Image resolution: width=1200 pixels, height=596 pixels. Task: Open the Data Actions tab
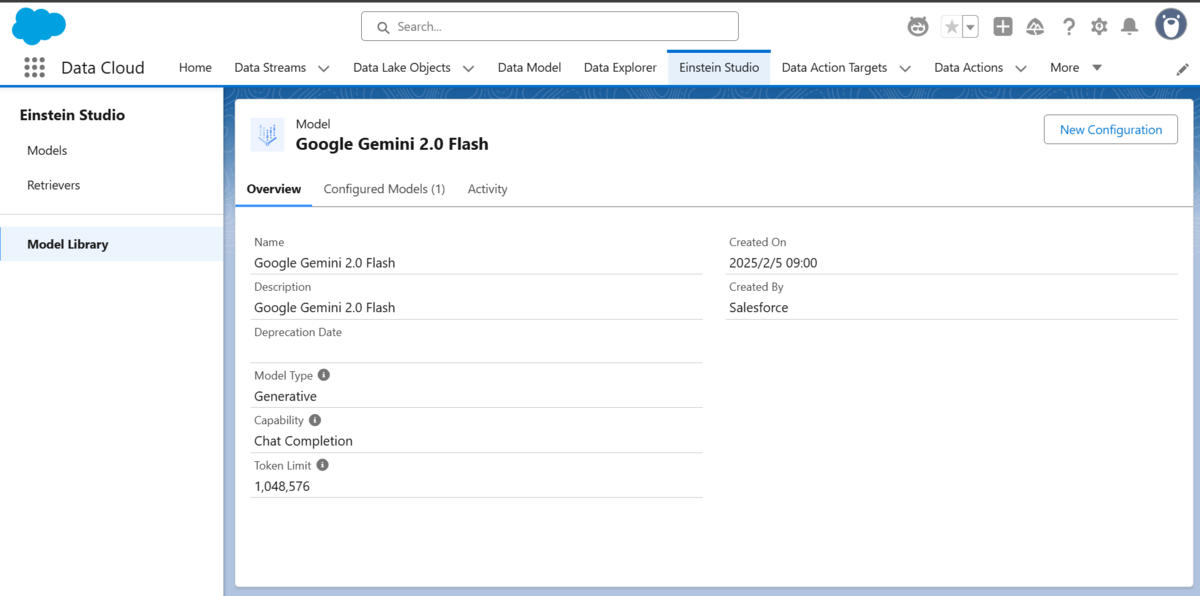pyautogui.click(x=968, y=68)
